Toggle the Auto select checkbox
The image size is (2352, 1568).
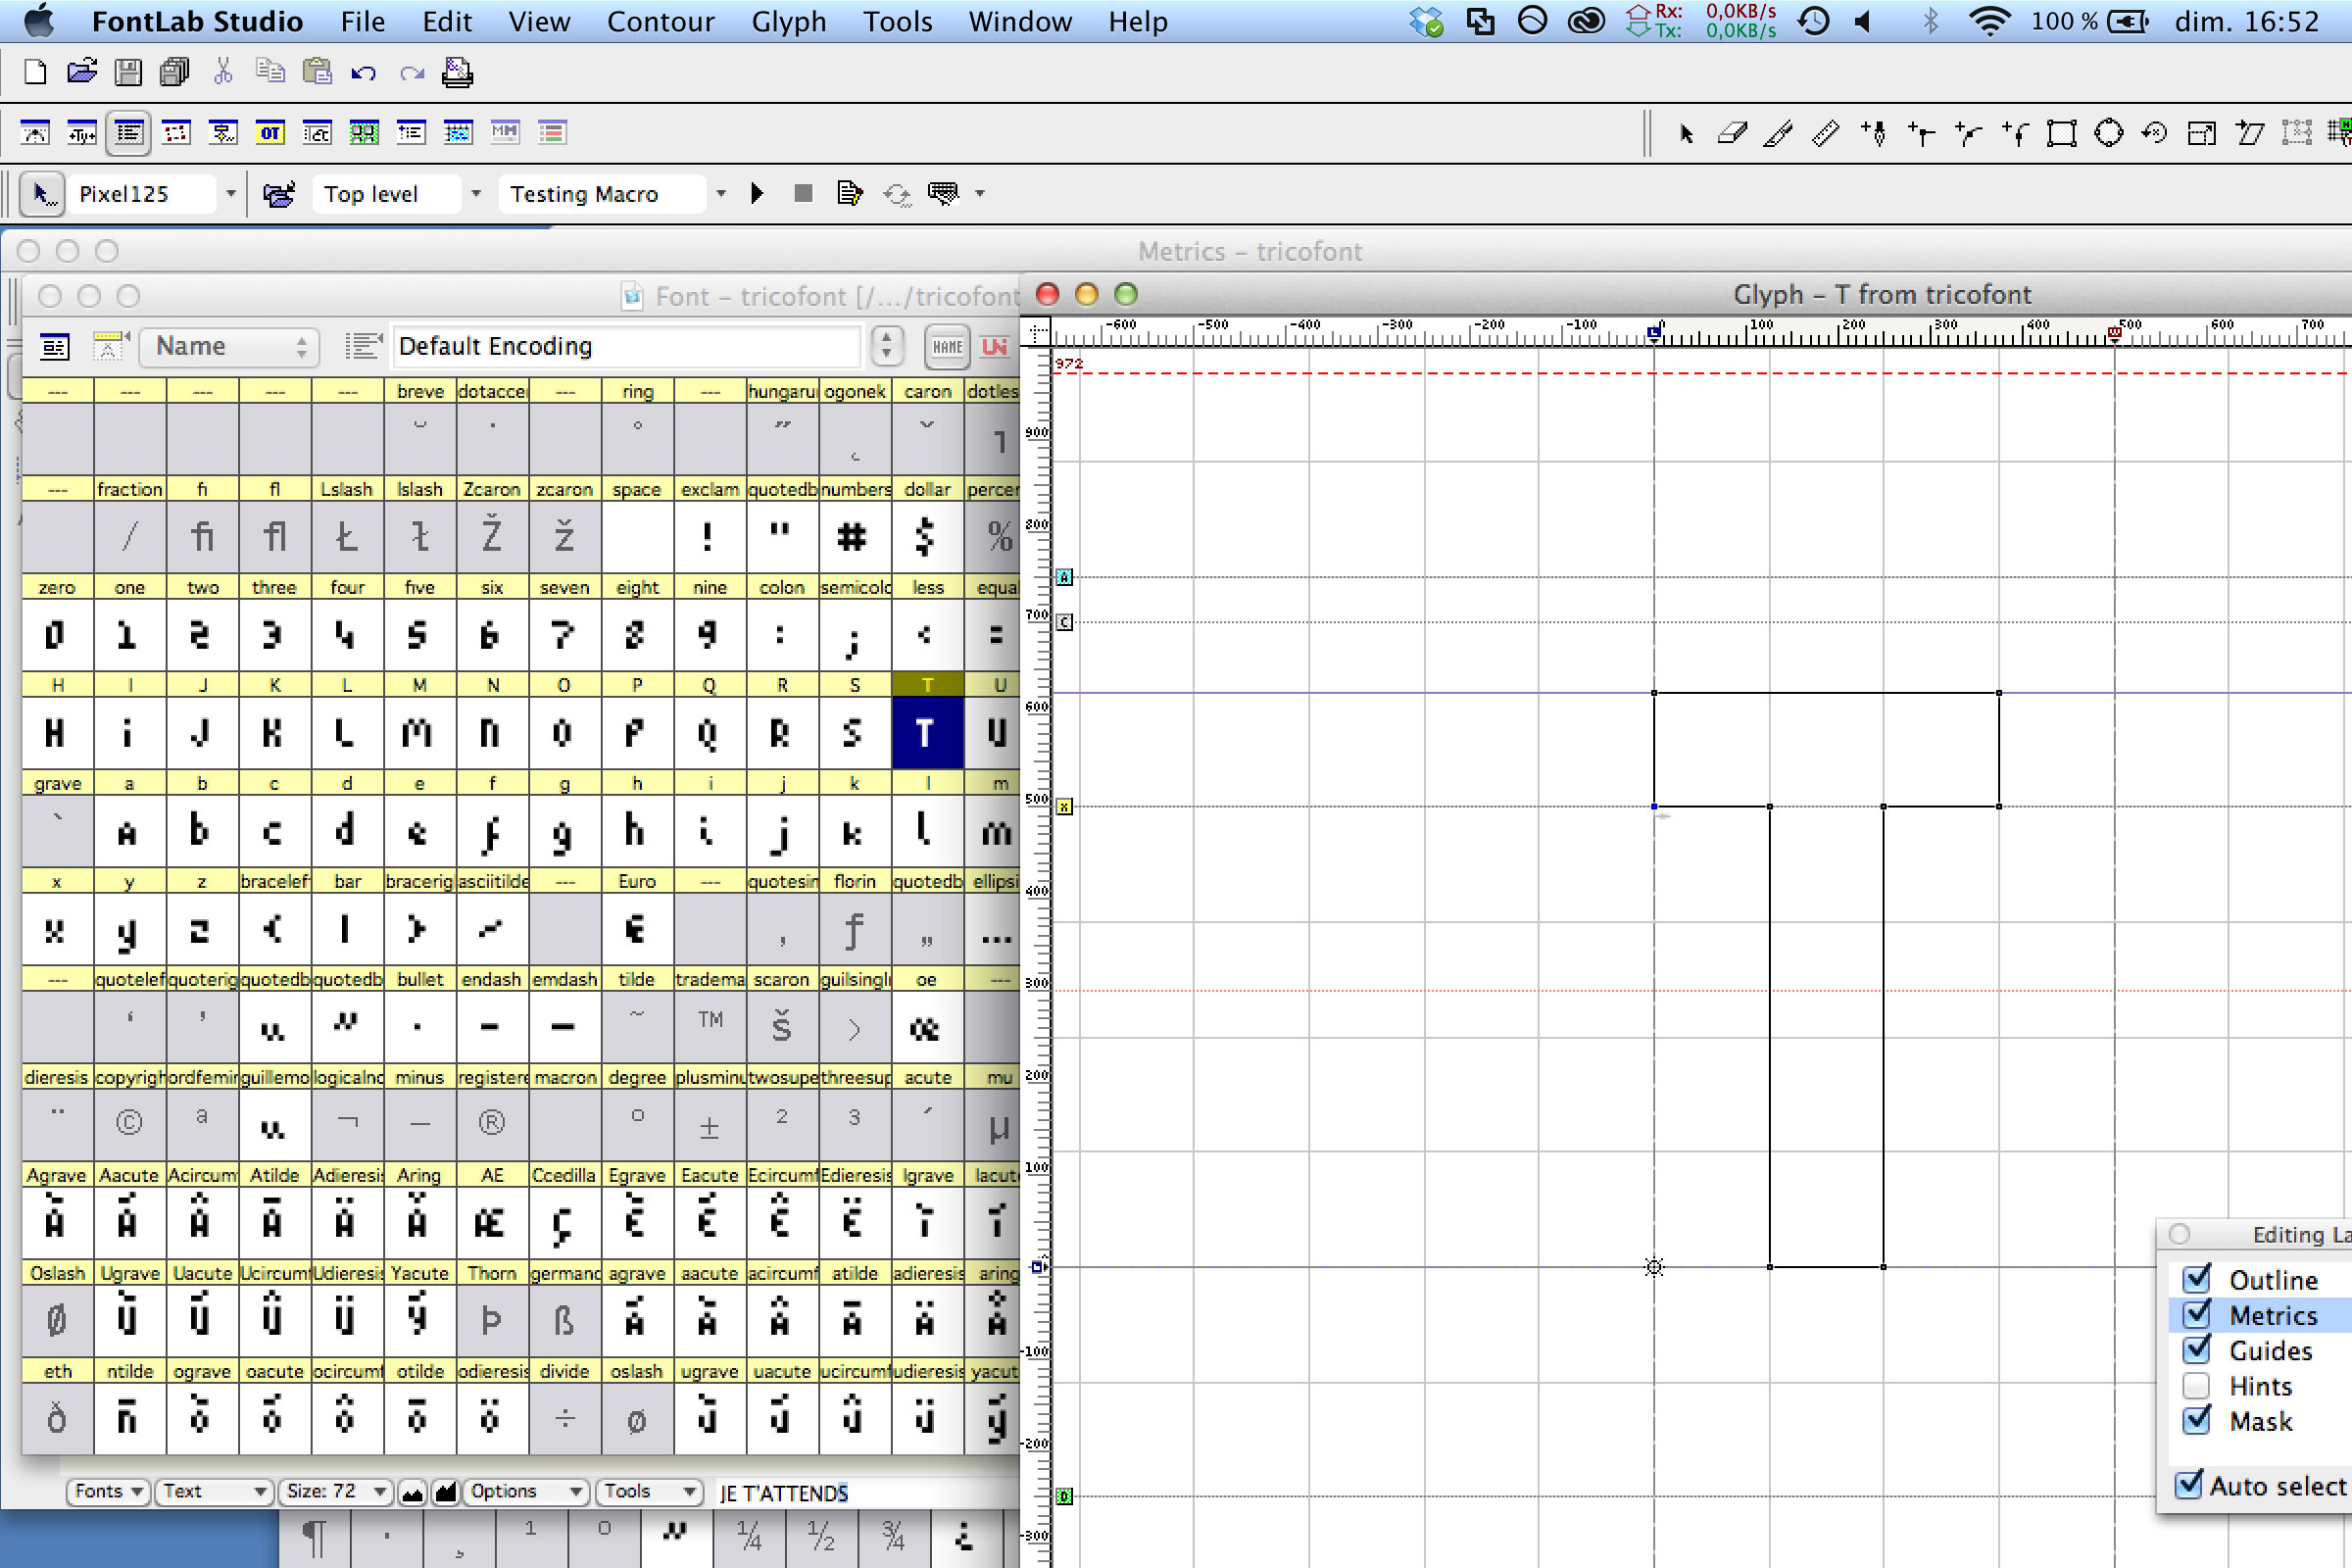2189,1485
